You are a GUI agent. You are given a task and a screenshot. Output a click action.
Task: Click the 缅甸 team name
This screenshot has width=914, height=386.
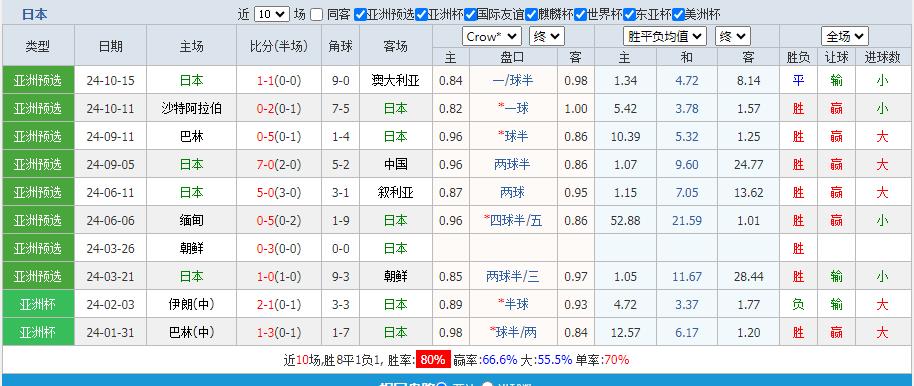(x=192, y=220)
